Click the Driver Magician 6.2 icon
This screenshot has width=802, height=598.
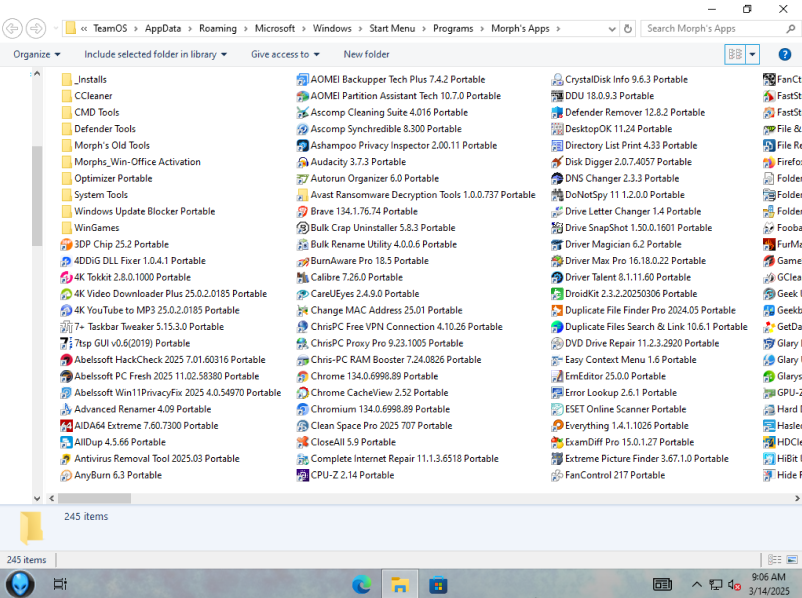tap(557, 244)
